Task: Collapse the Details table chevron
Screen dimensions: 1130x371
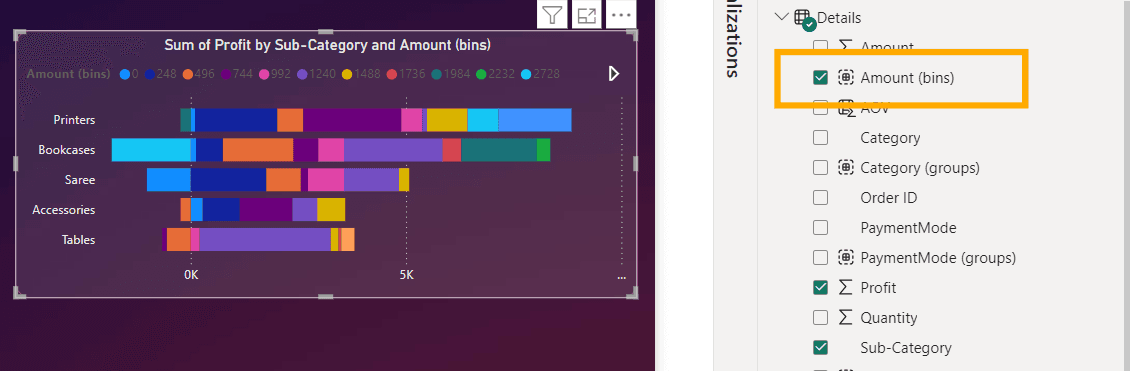Action: (781, 17)
